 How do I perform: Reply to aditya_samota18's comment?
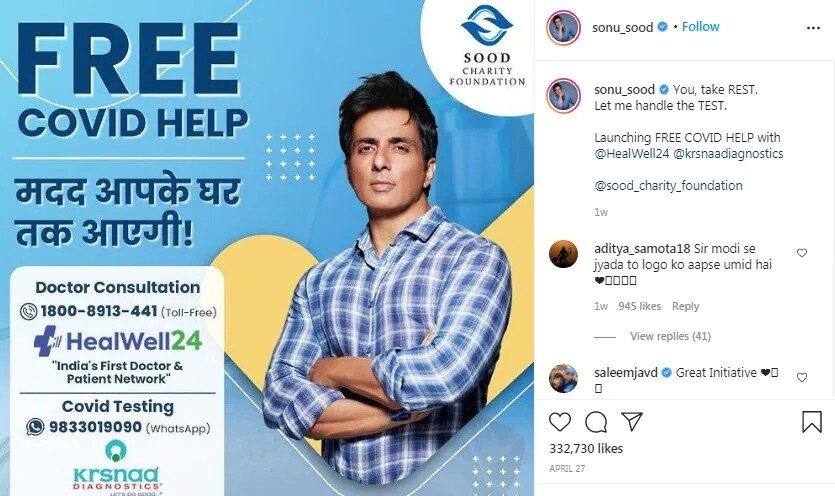point(685,306)
